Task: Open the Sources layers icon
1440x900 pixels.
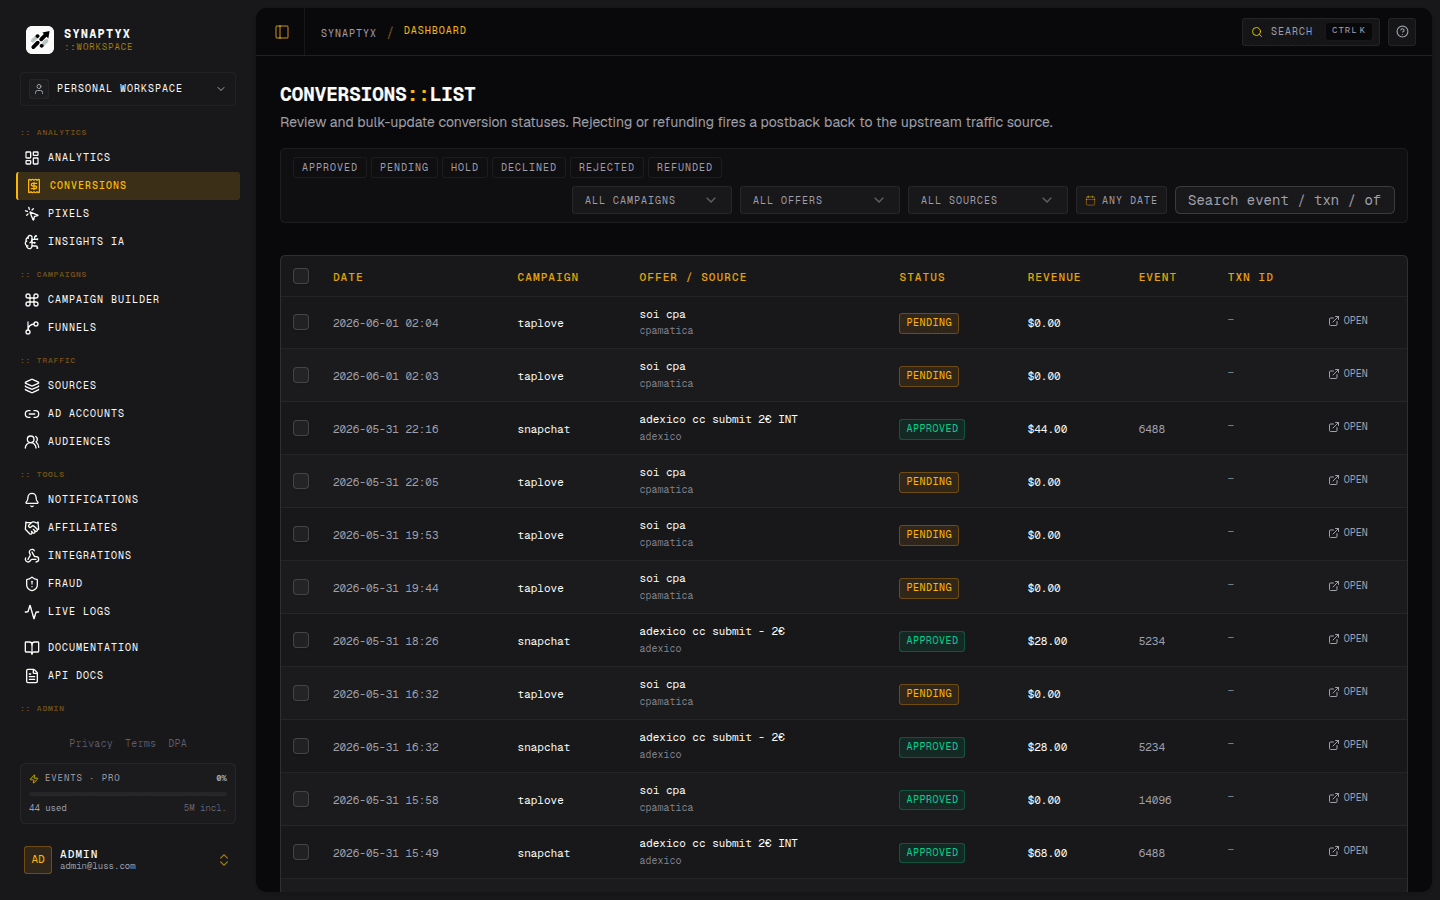Action: click(32, 386)
